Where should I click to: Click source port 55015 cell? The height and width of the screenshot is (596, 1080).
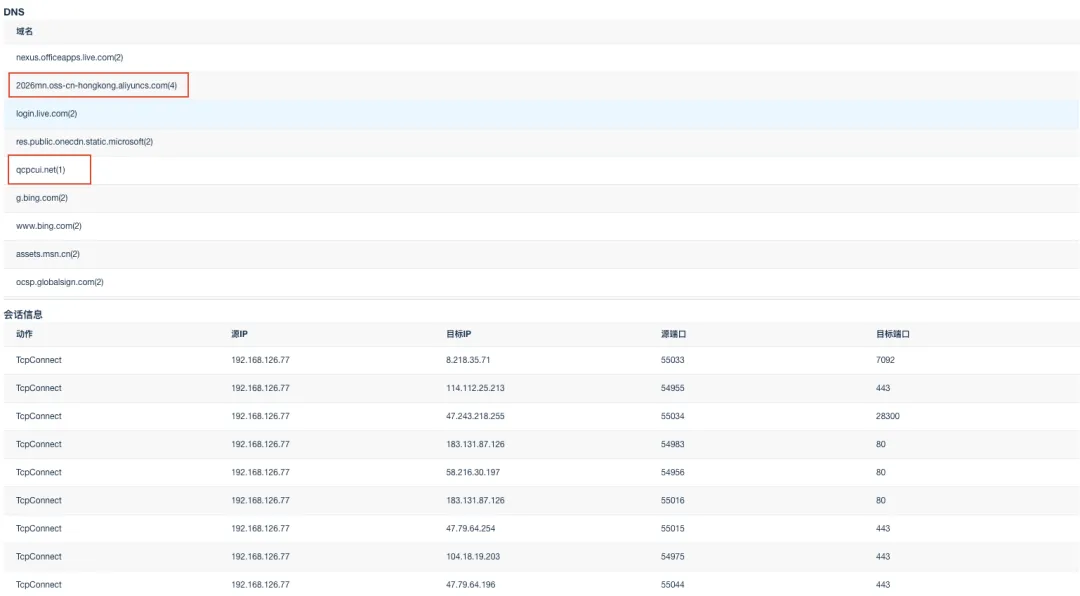pos(673,528)
